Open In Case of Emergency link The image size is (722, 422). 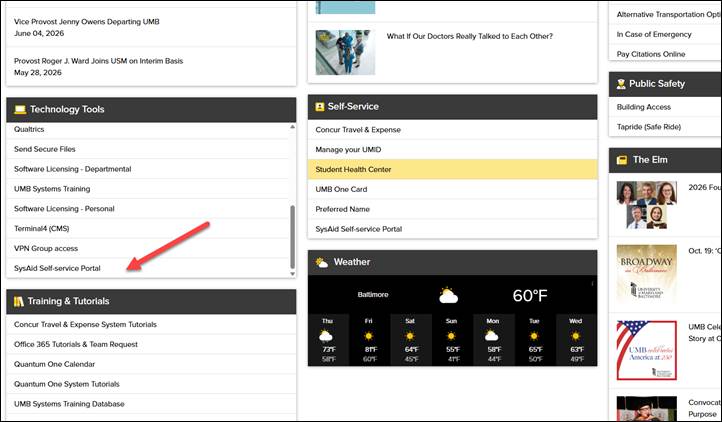pos(654,35)
